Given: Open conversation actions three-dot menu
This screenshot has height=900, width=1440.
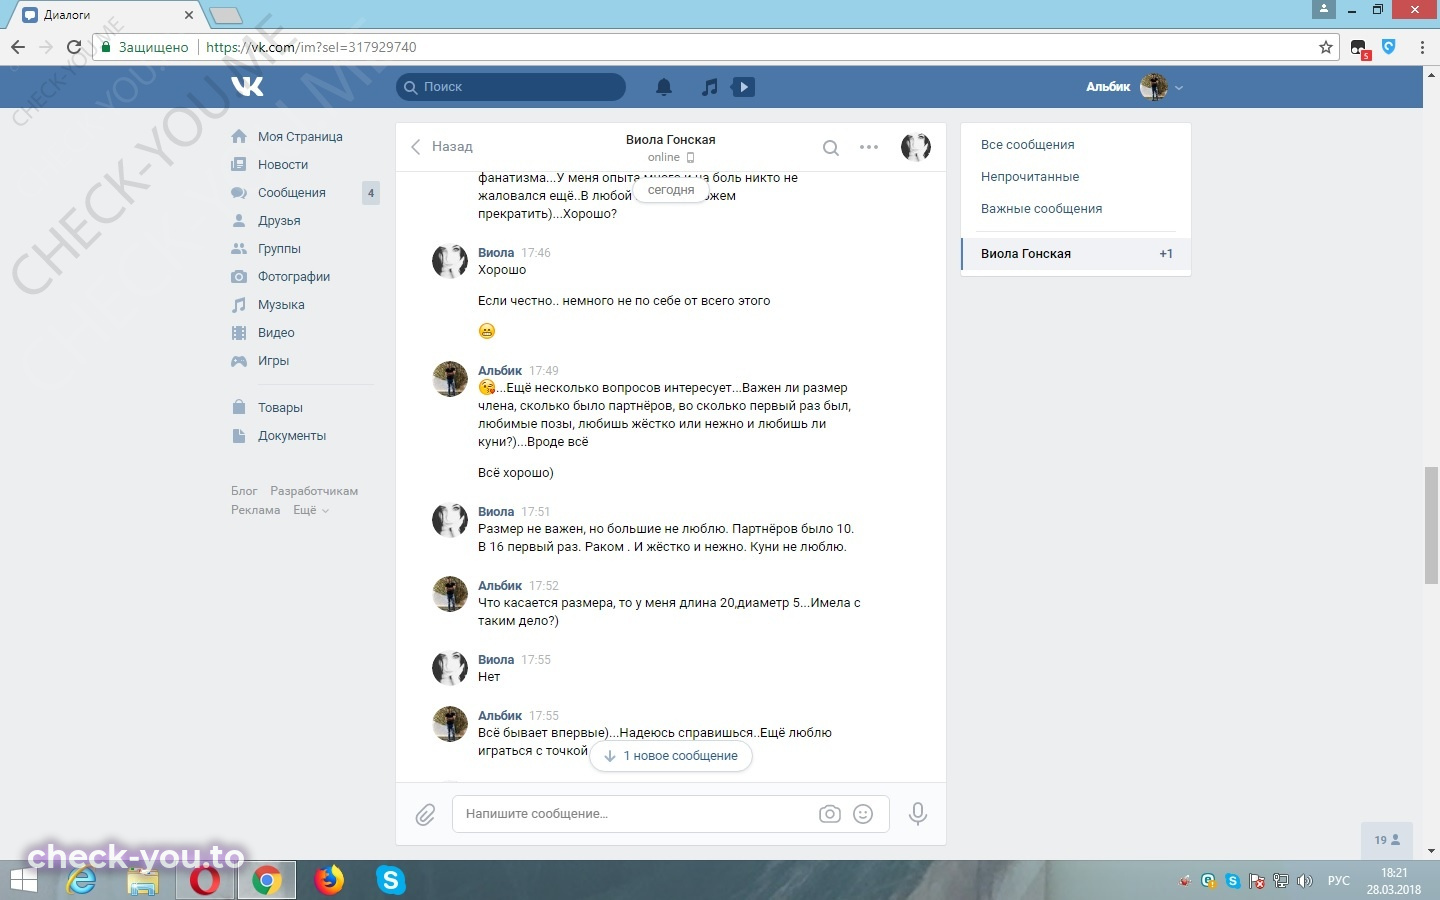Looking at the screenshot, I should (x=869, y=147).
